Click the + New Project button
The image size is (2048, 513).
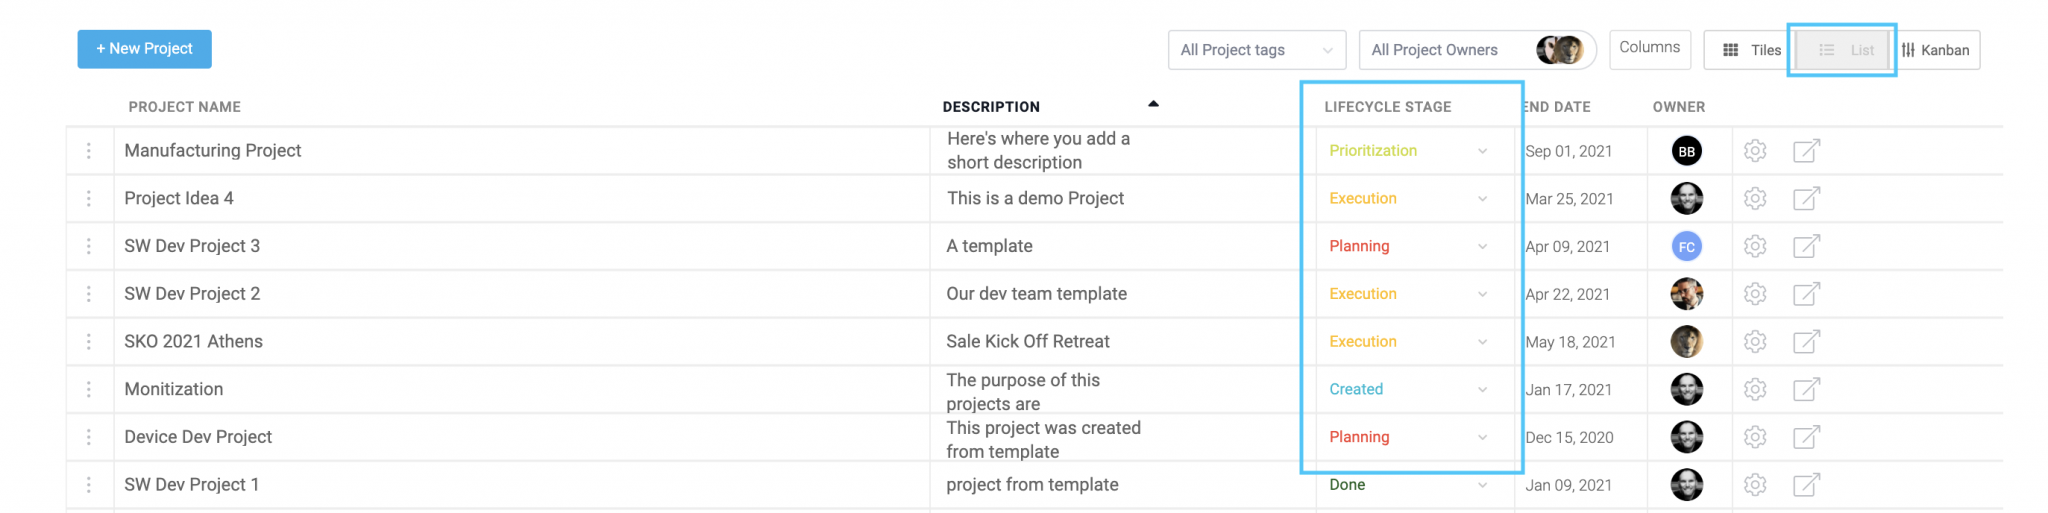(145, 49)
